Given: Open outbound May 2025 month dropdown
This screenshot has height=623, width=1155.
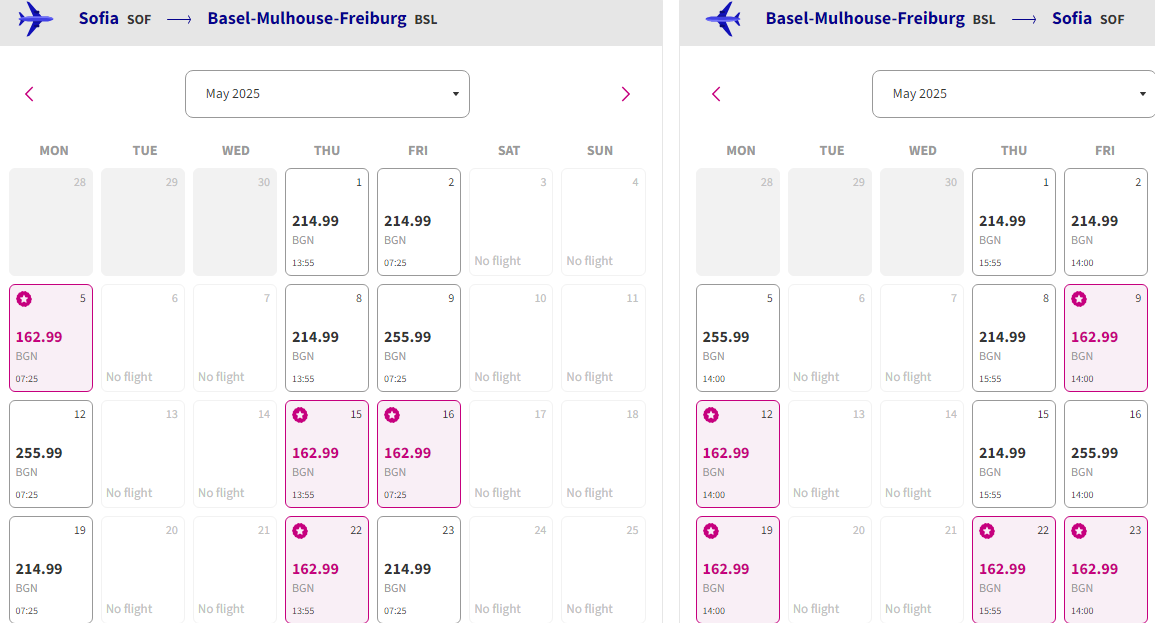Looking at the screenshot, I should click(x=327, y=94).
